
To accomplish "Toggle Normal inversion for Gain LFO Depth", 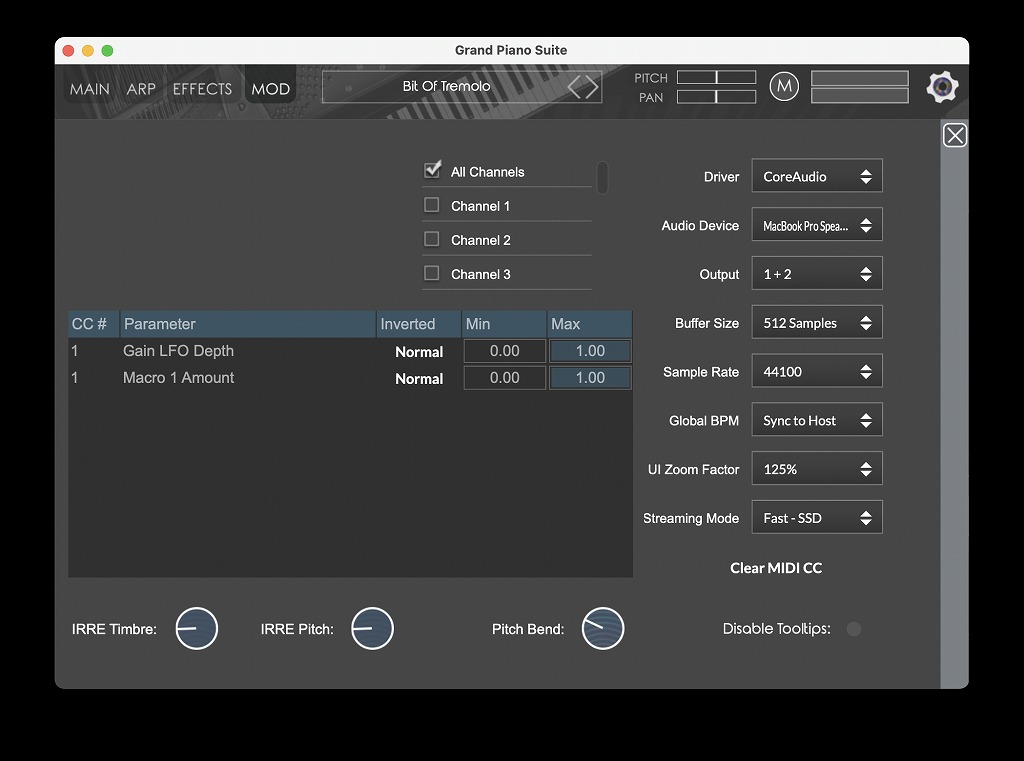I will click(x=419, y=352).
